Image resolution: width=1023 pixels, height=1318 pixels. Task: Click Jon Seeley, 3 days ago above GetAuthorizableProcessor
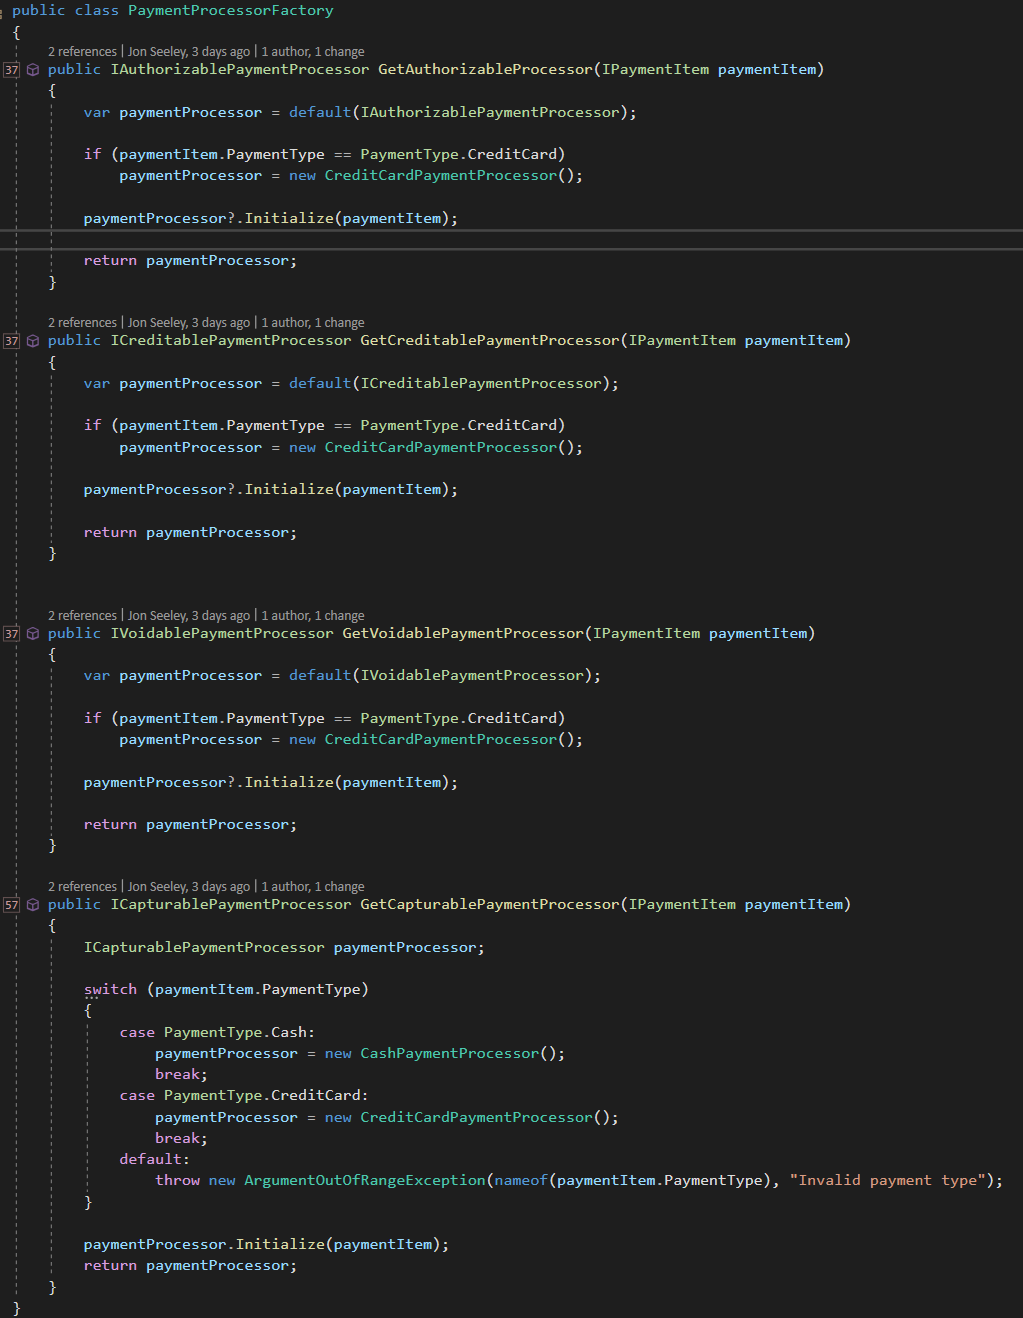point(190,50)
